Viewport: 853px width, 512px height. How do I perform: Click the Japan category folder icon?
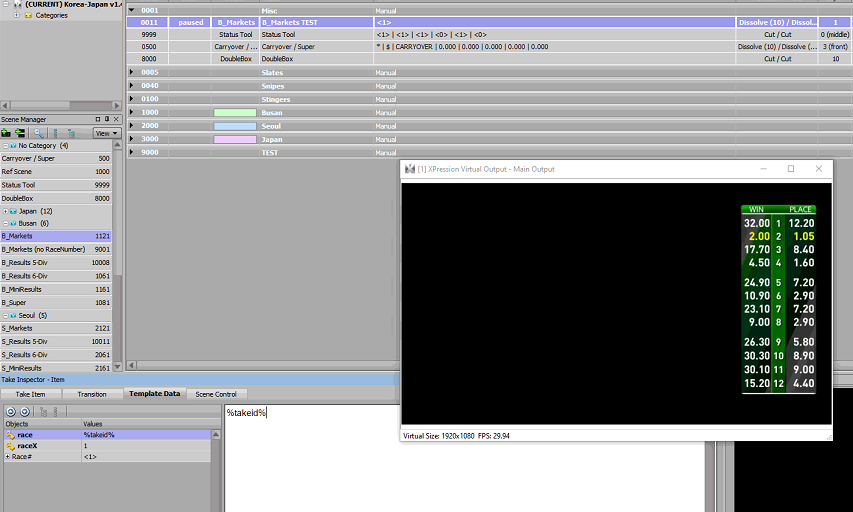click(x=14, y=211)
